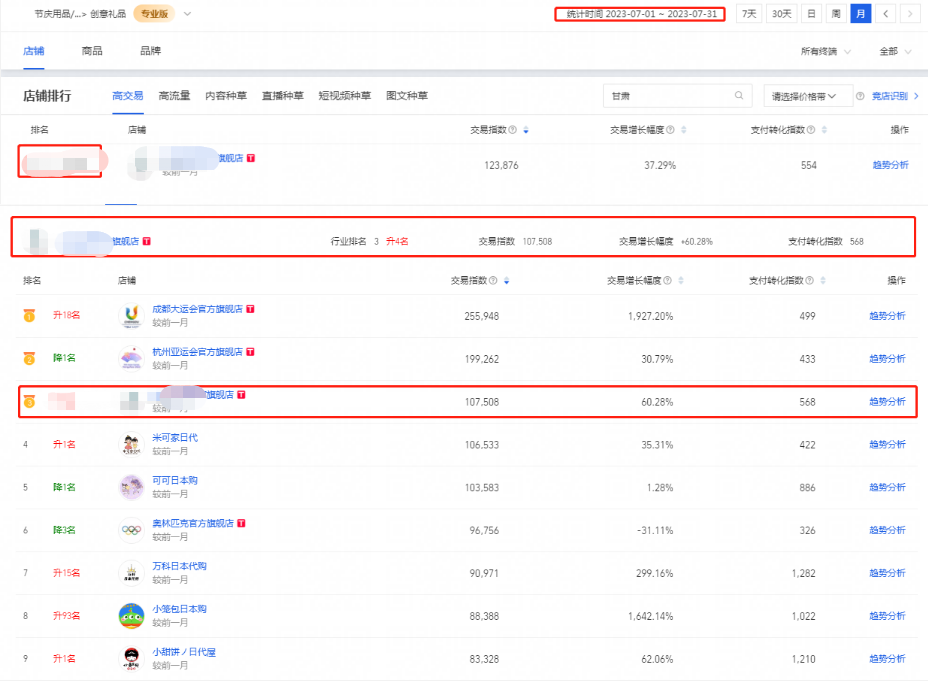Expand the category chevron beside 专业版
Image resolution: width=928 pixels, height=681 pixels.
[187, 14]
